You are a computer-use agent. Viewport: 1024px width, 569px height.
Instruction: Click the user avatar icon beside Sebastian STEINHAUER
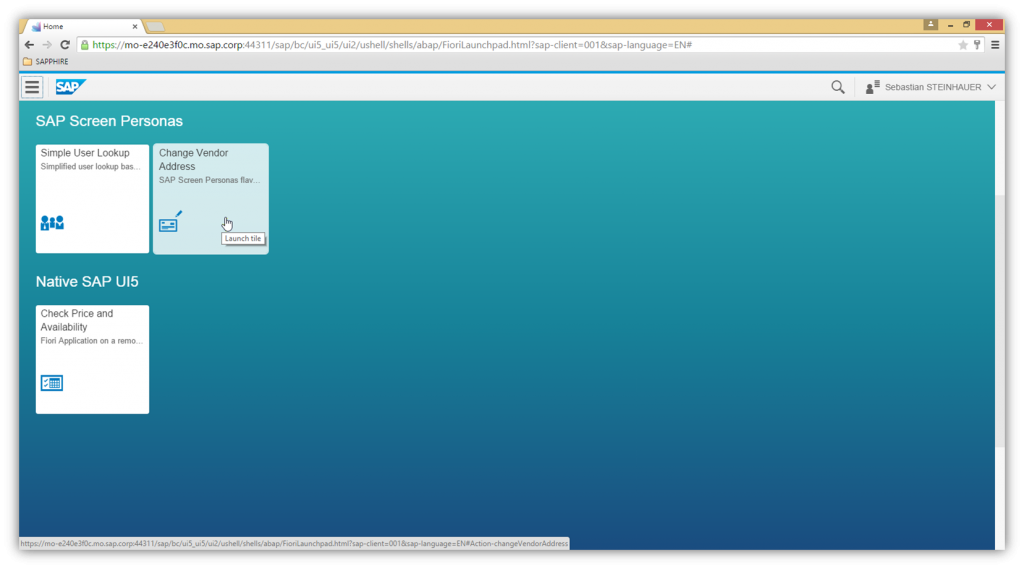click(x=872, y=87)
